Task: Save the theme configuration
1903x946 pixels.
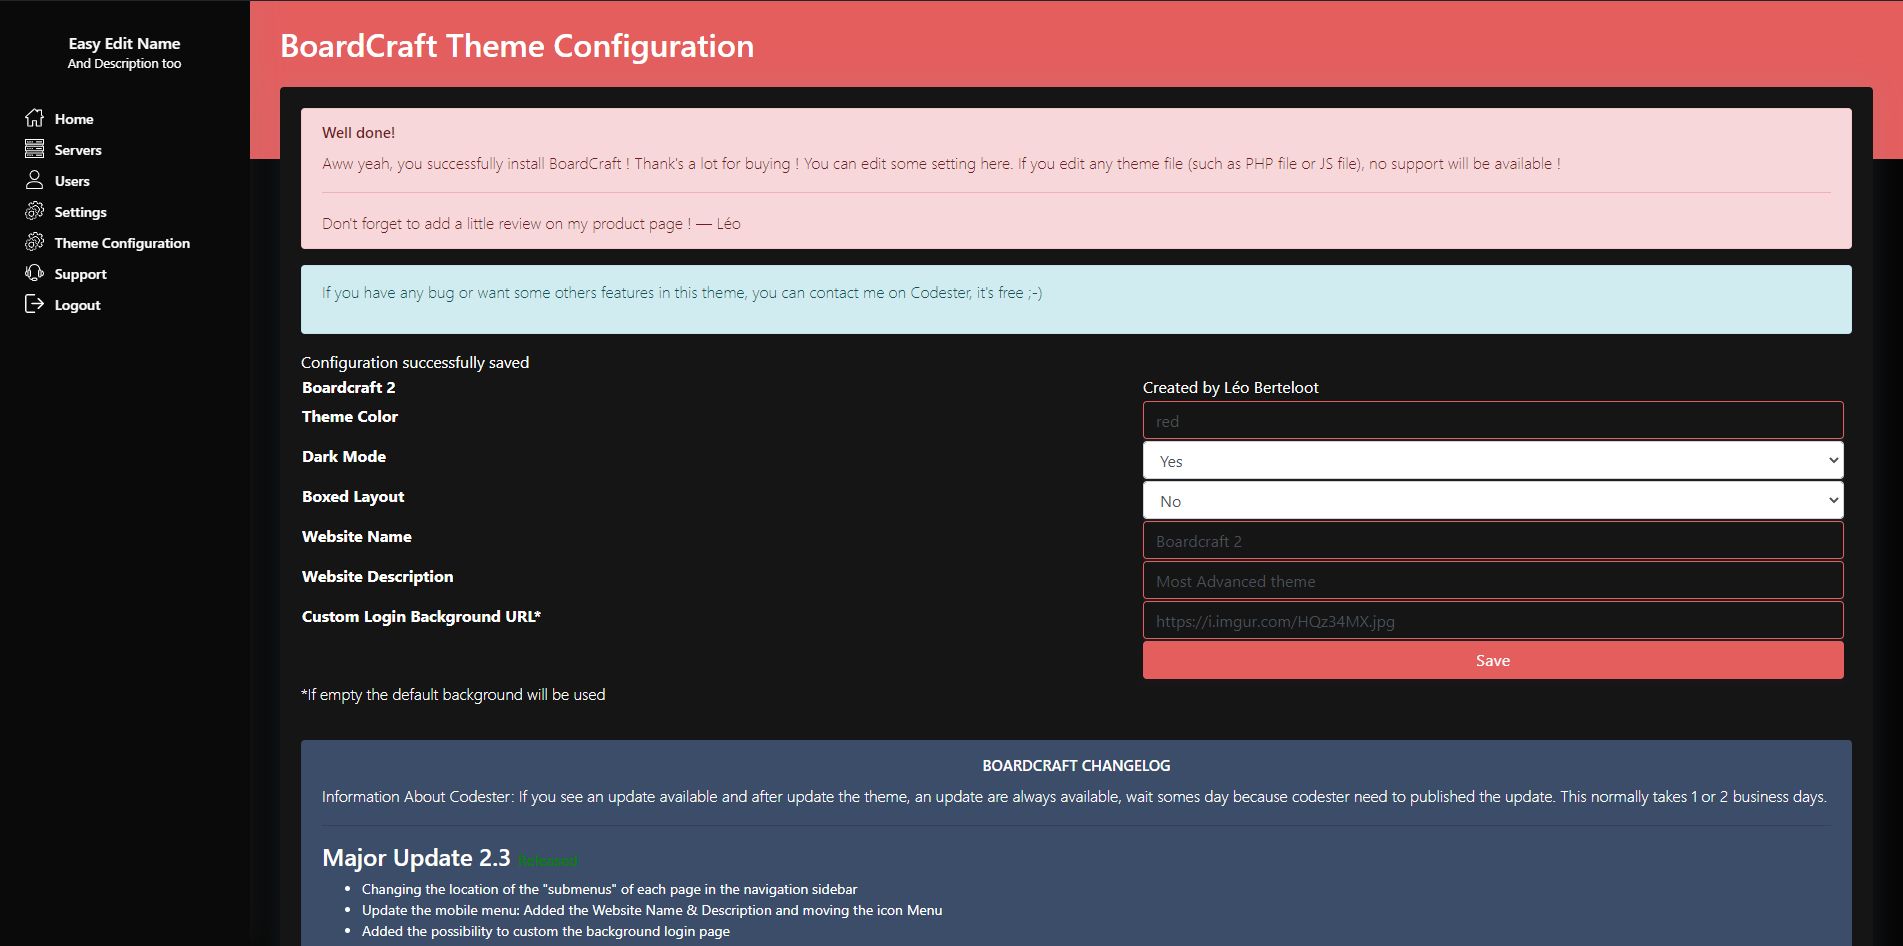Action: click(x=1493, y=660)
